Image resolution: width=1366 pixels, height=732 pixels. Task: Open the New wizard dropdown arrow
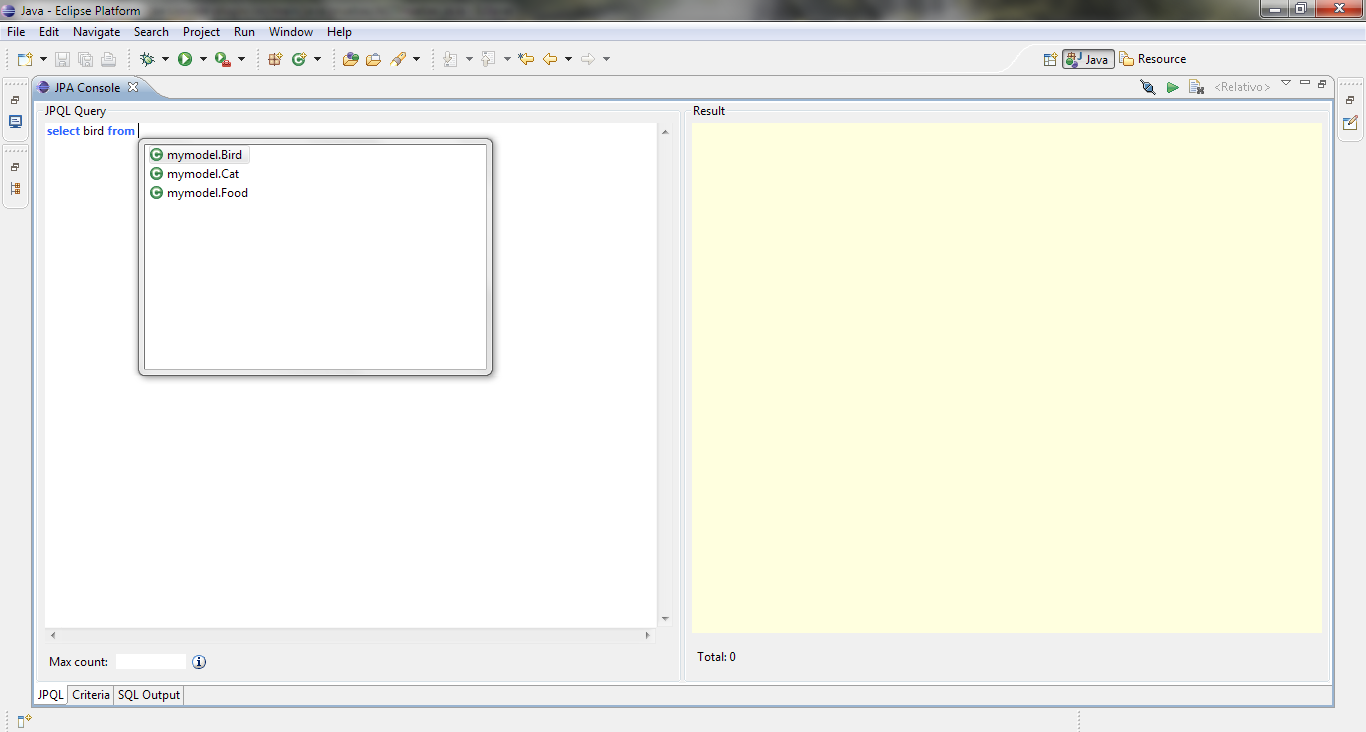tap(43, 60)
